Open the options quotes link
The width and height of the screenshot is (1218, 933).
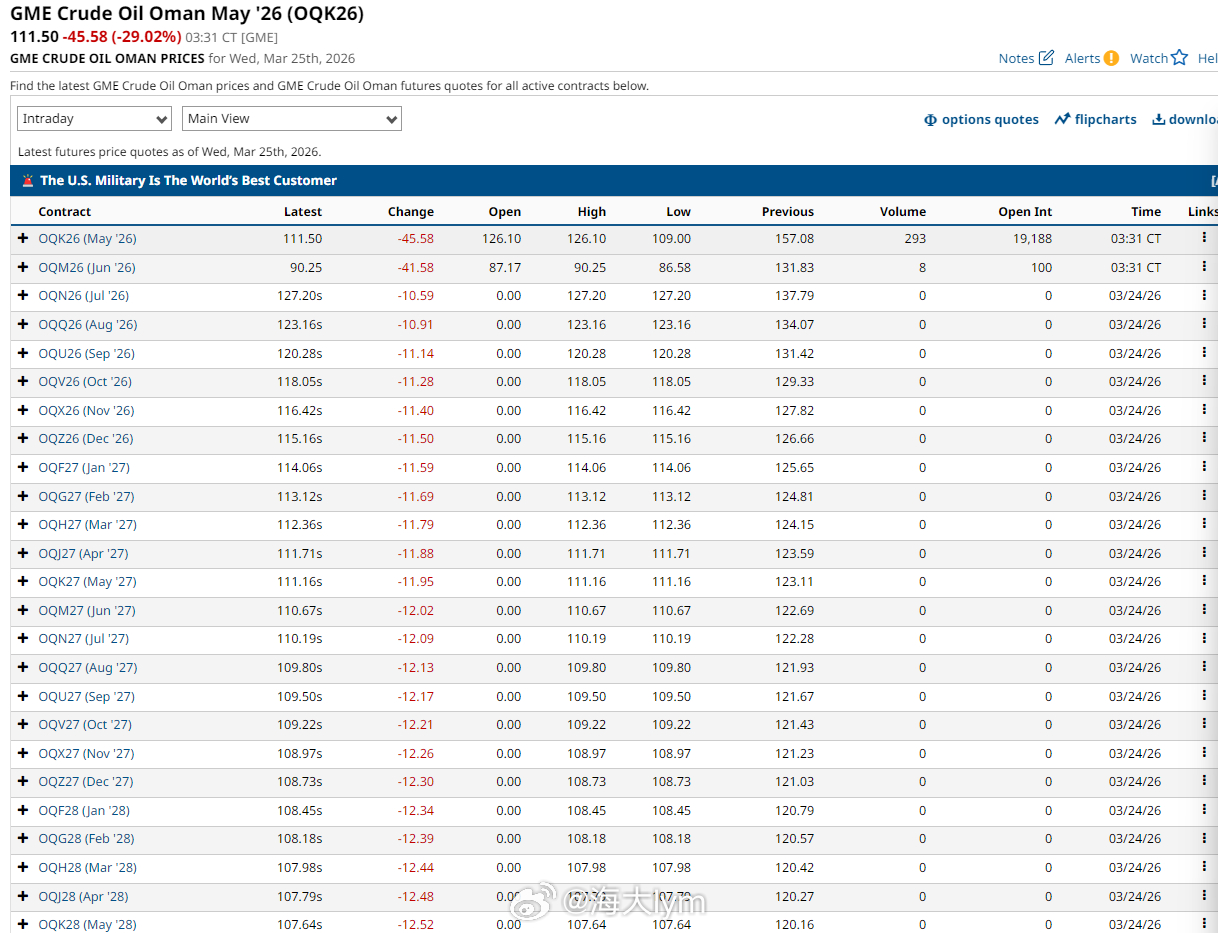click(x=981, y=119)
